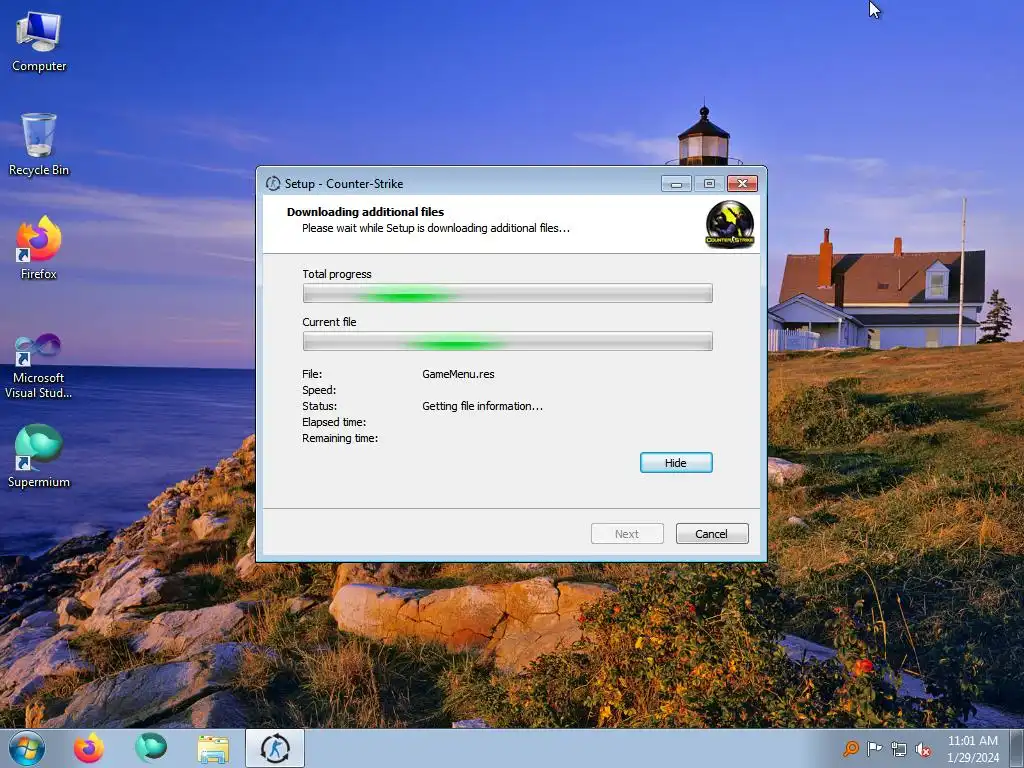
Task: Cancel the Counter-Strike setup
Action: pyautogui.click(x=712, y=534)
